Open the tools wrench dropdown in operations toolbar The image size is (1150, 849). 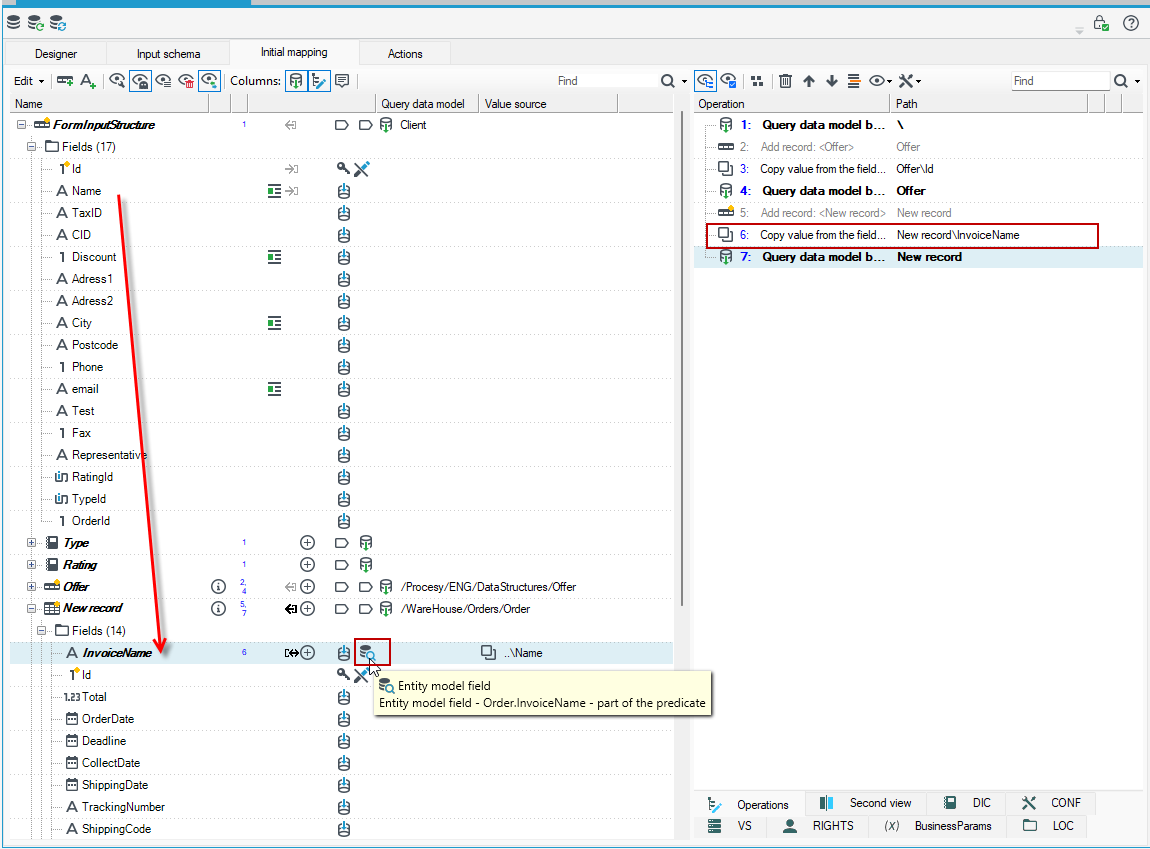(x=909, y=81)
